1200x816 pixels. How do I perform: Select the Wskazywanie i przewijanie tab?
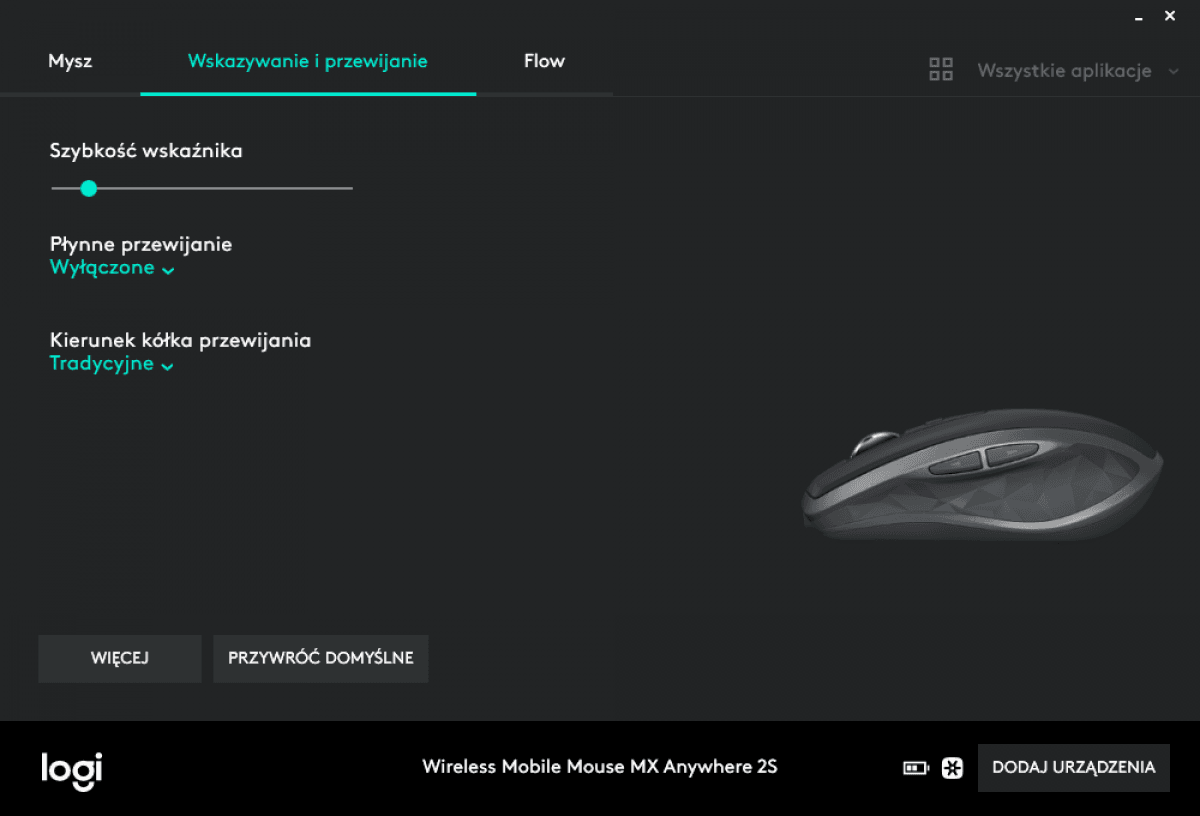click(307, 61)
